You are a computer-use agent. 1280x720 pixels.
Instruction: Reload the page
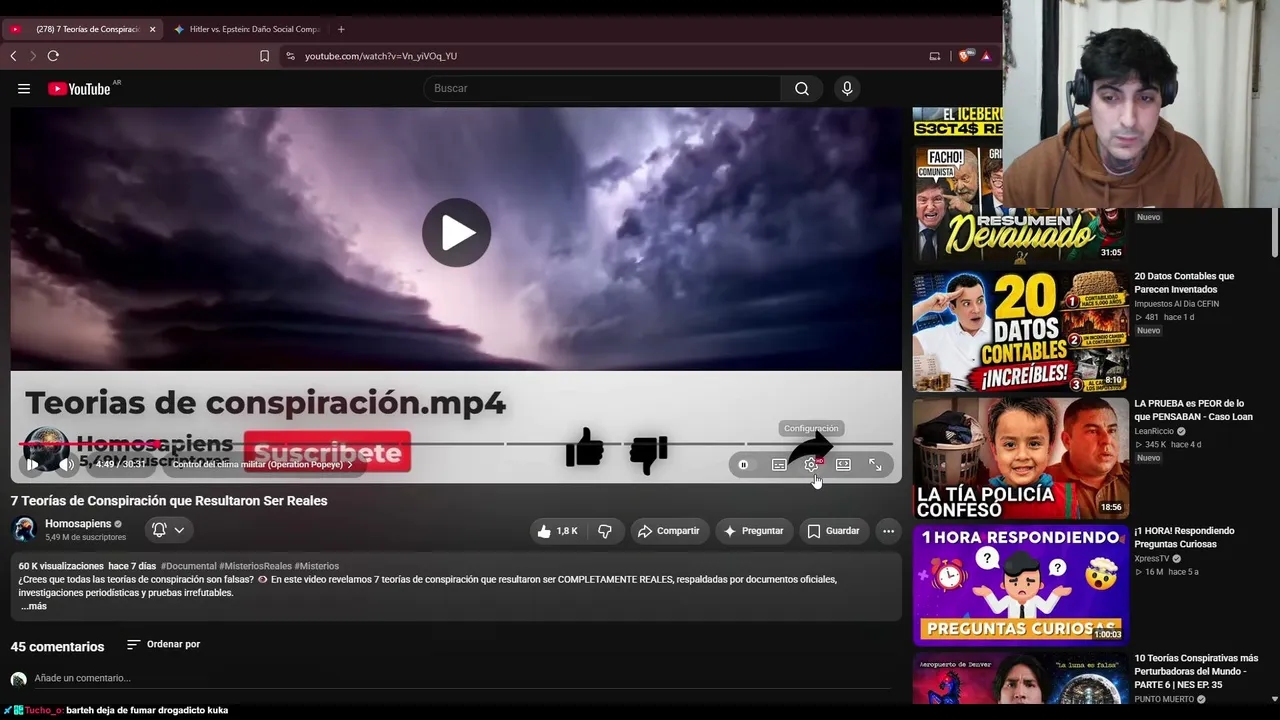pos(53,56)
